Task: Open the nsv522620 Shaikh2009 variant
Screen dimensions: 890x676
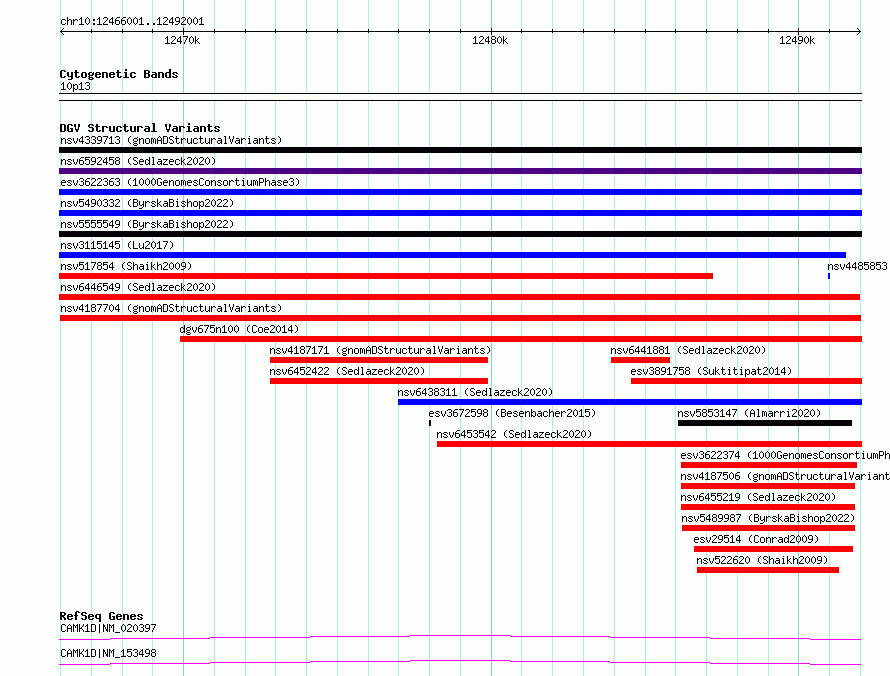Action: click(768, 570)
